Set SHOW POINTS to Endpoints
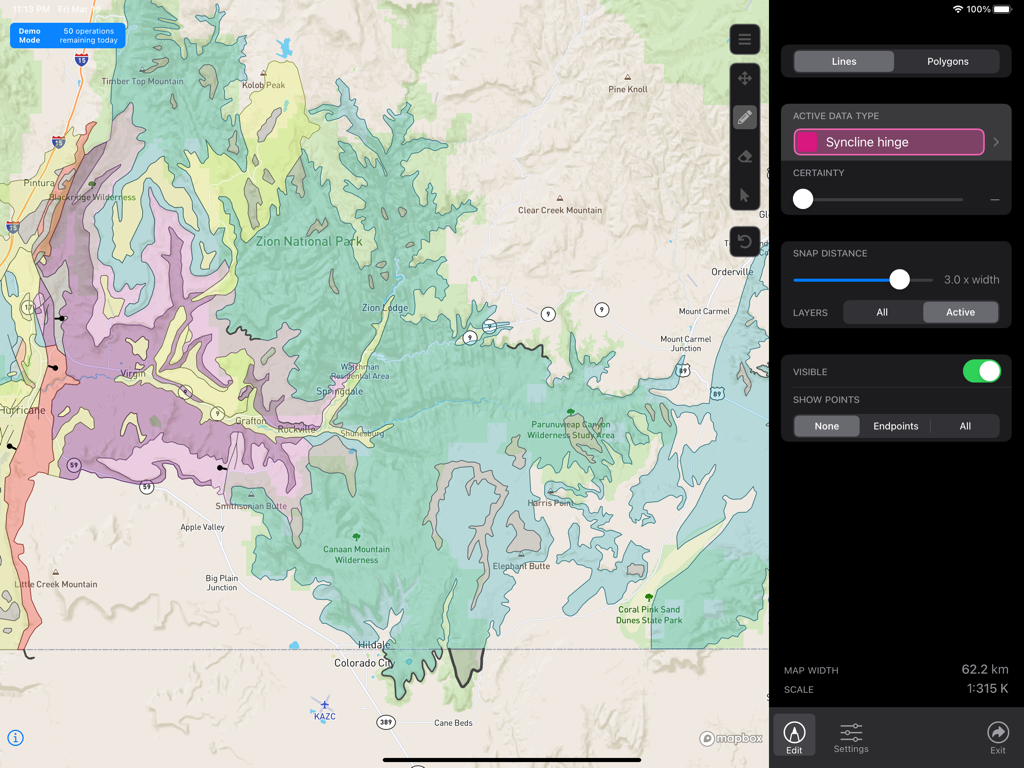The image size is (1024, 768). pos(895,425)
